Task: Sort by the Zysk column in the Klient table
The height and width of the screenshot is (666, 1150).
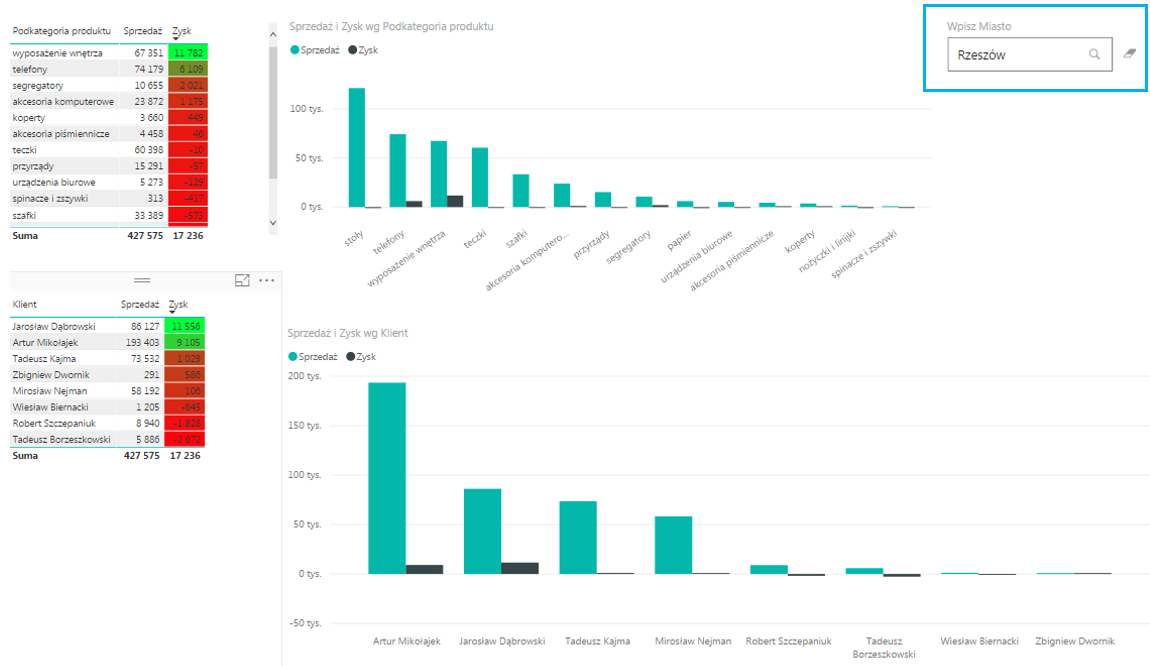Action: [x=178, y=304]
